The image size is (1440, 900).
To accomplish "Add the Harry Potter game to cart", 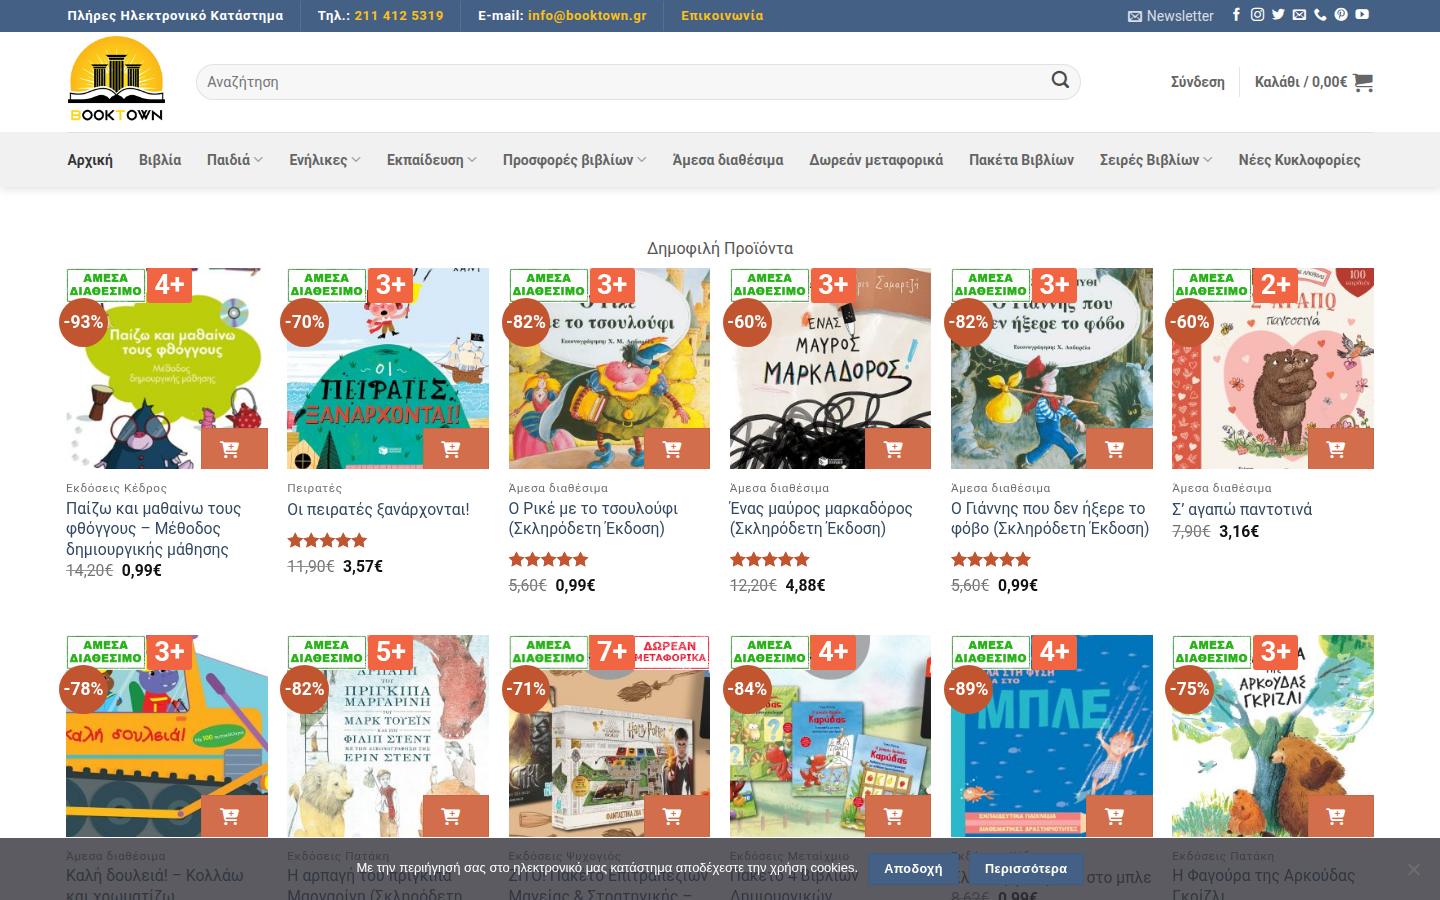I will (676, 816).
